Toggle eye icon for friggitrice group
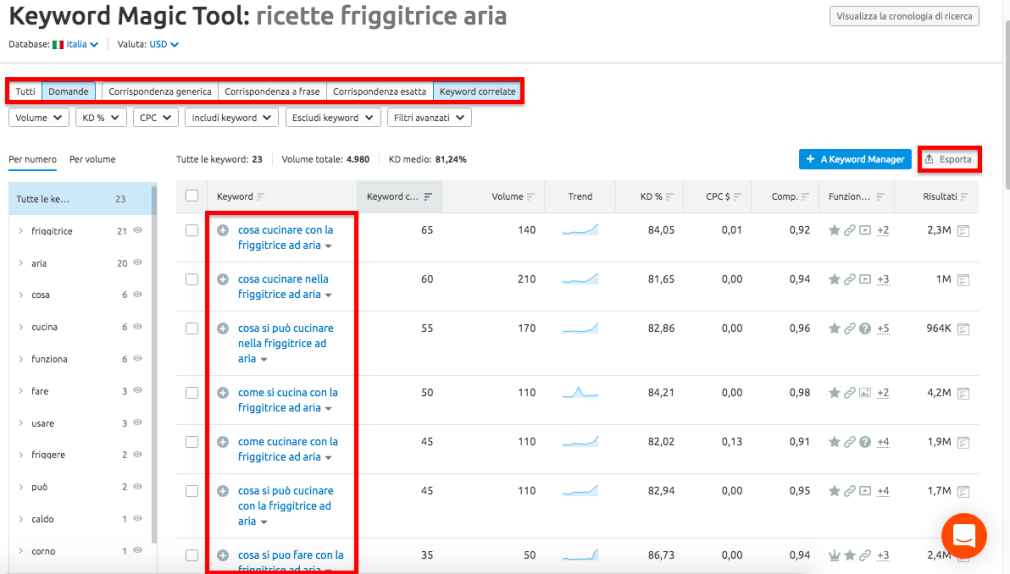 coord(138,231)
